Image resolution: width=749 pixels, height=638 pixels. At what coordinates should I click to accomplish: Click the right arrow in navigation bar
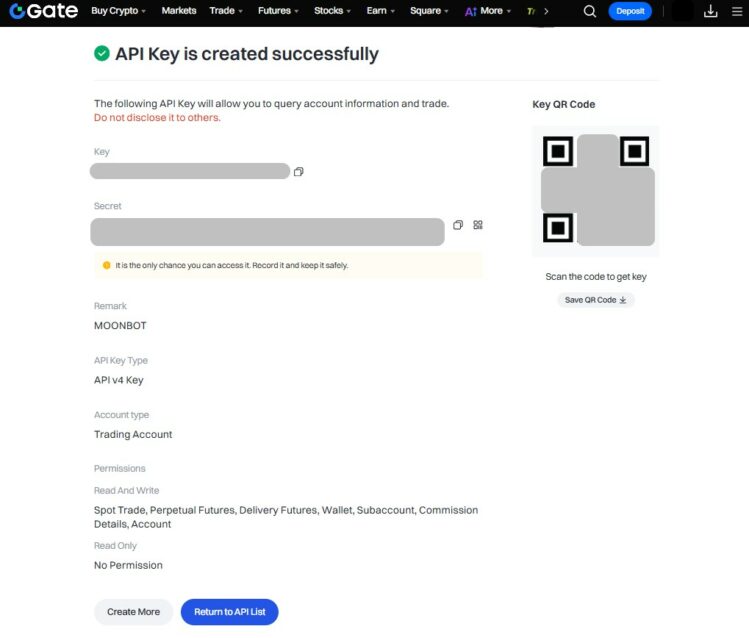click(546, 11)
